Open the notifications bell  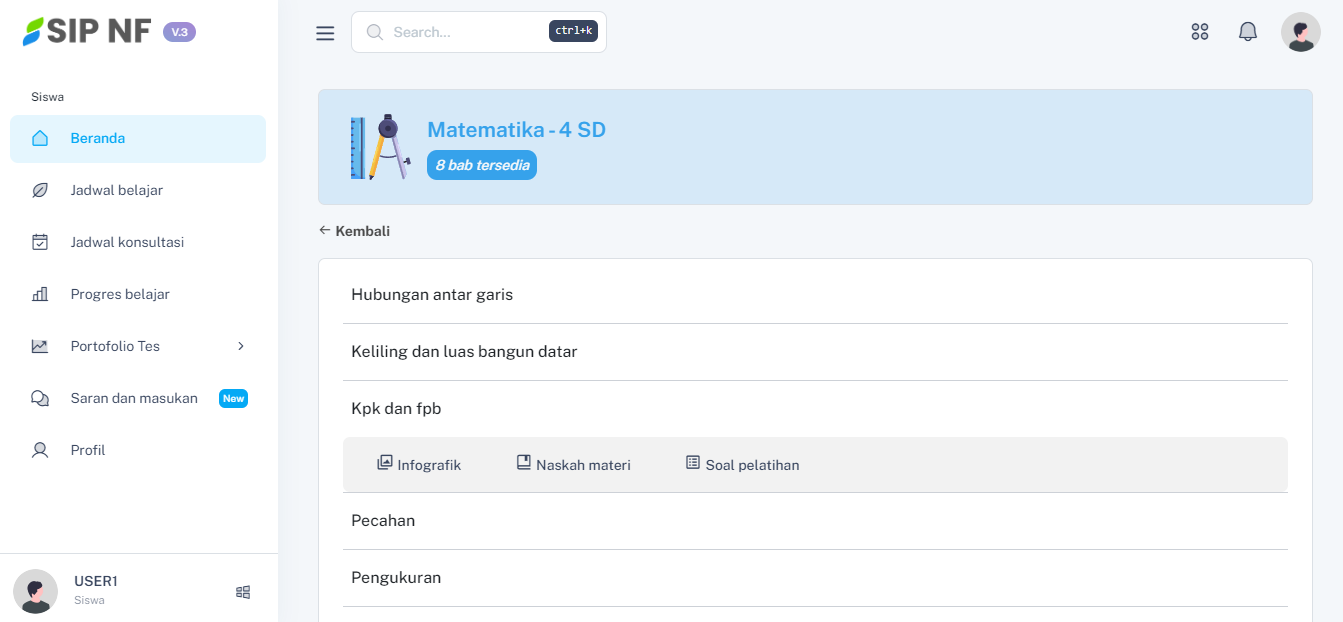tap(1247, 32)
